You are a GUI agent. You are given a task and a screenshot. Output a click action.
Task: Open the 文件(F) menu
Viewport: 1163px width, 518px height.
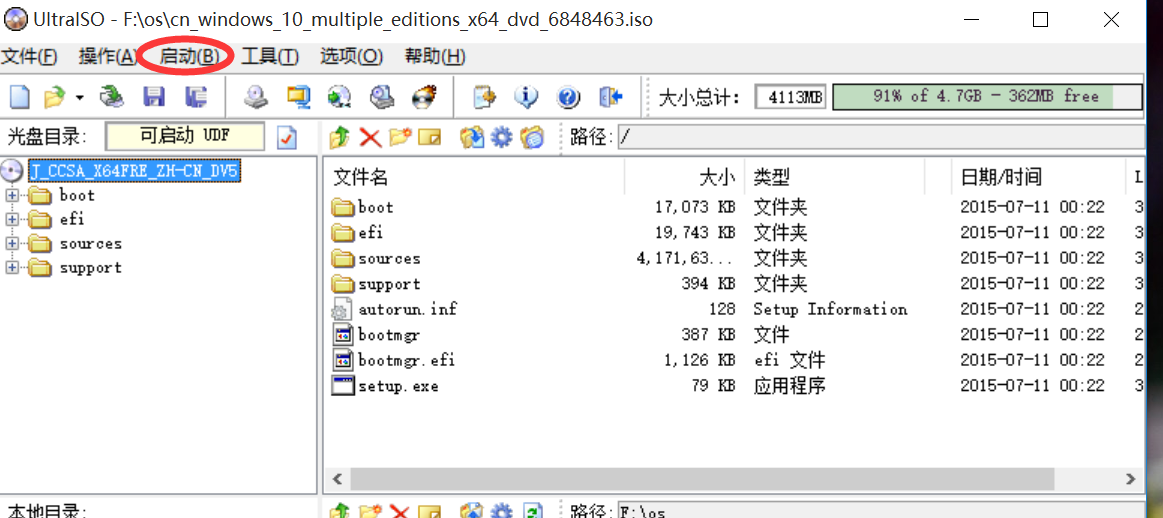click(x=29, y=56)
